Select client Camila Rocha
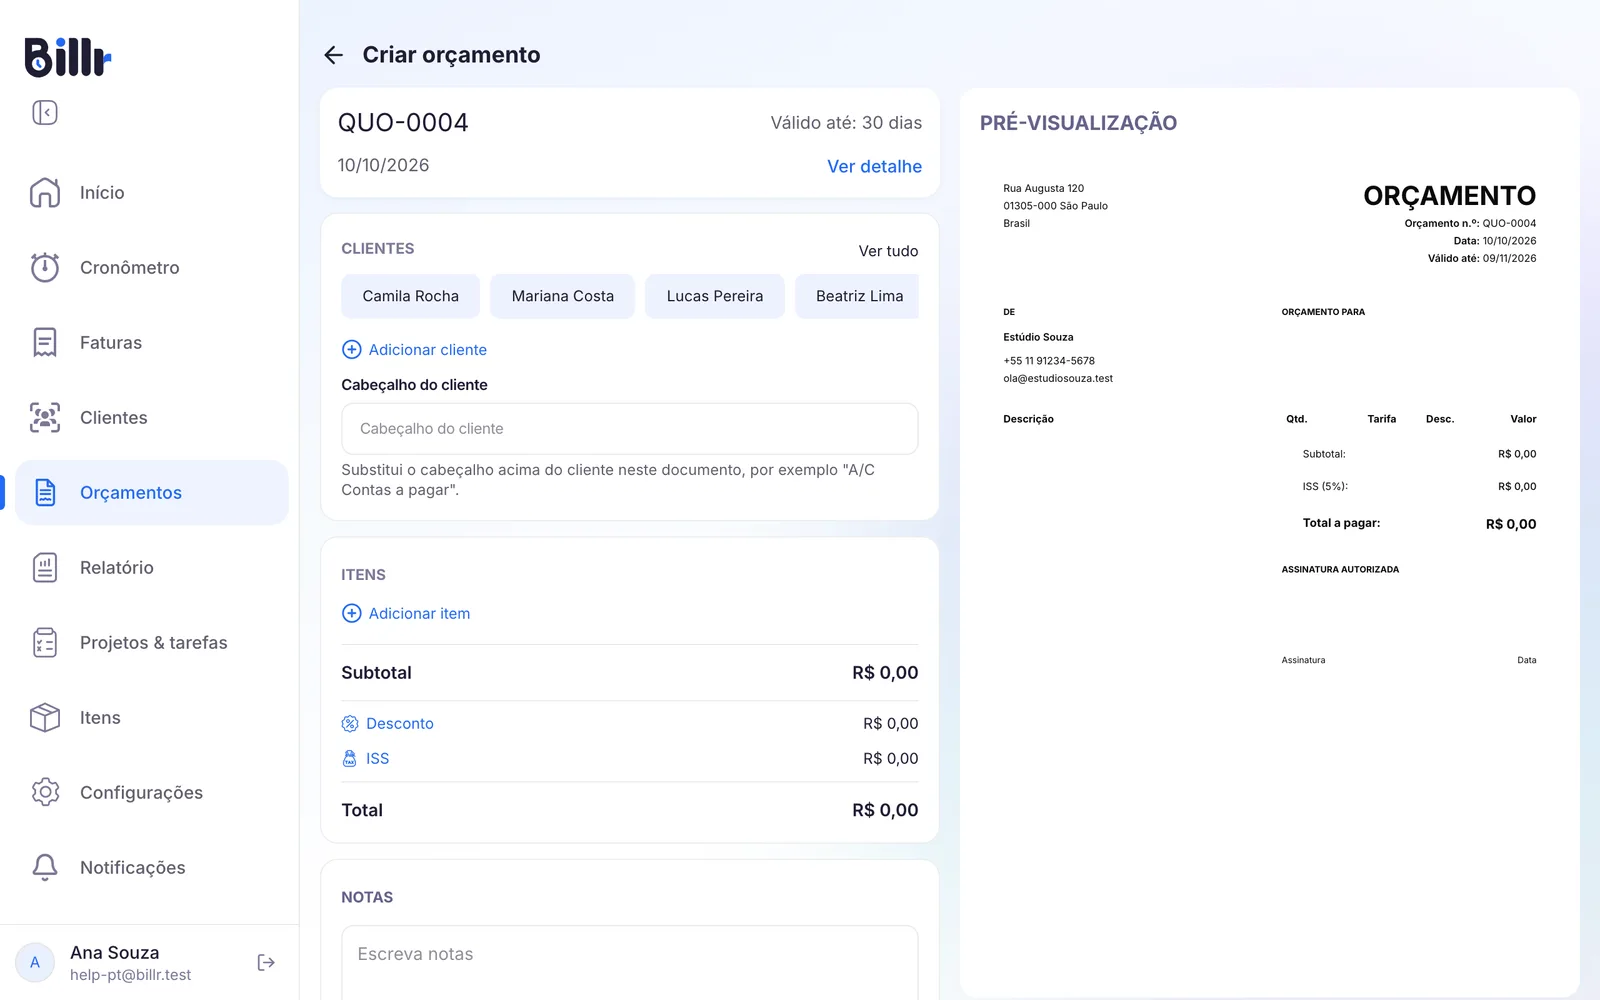This screenshot has width=1600, height=1000. click(410, 297)
